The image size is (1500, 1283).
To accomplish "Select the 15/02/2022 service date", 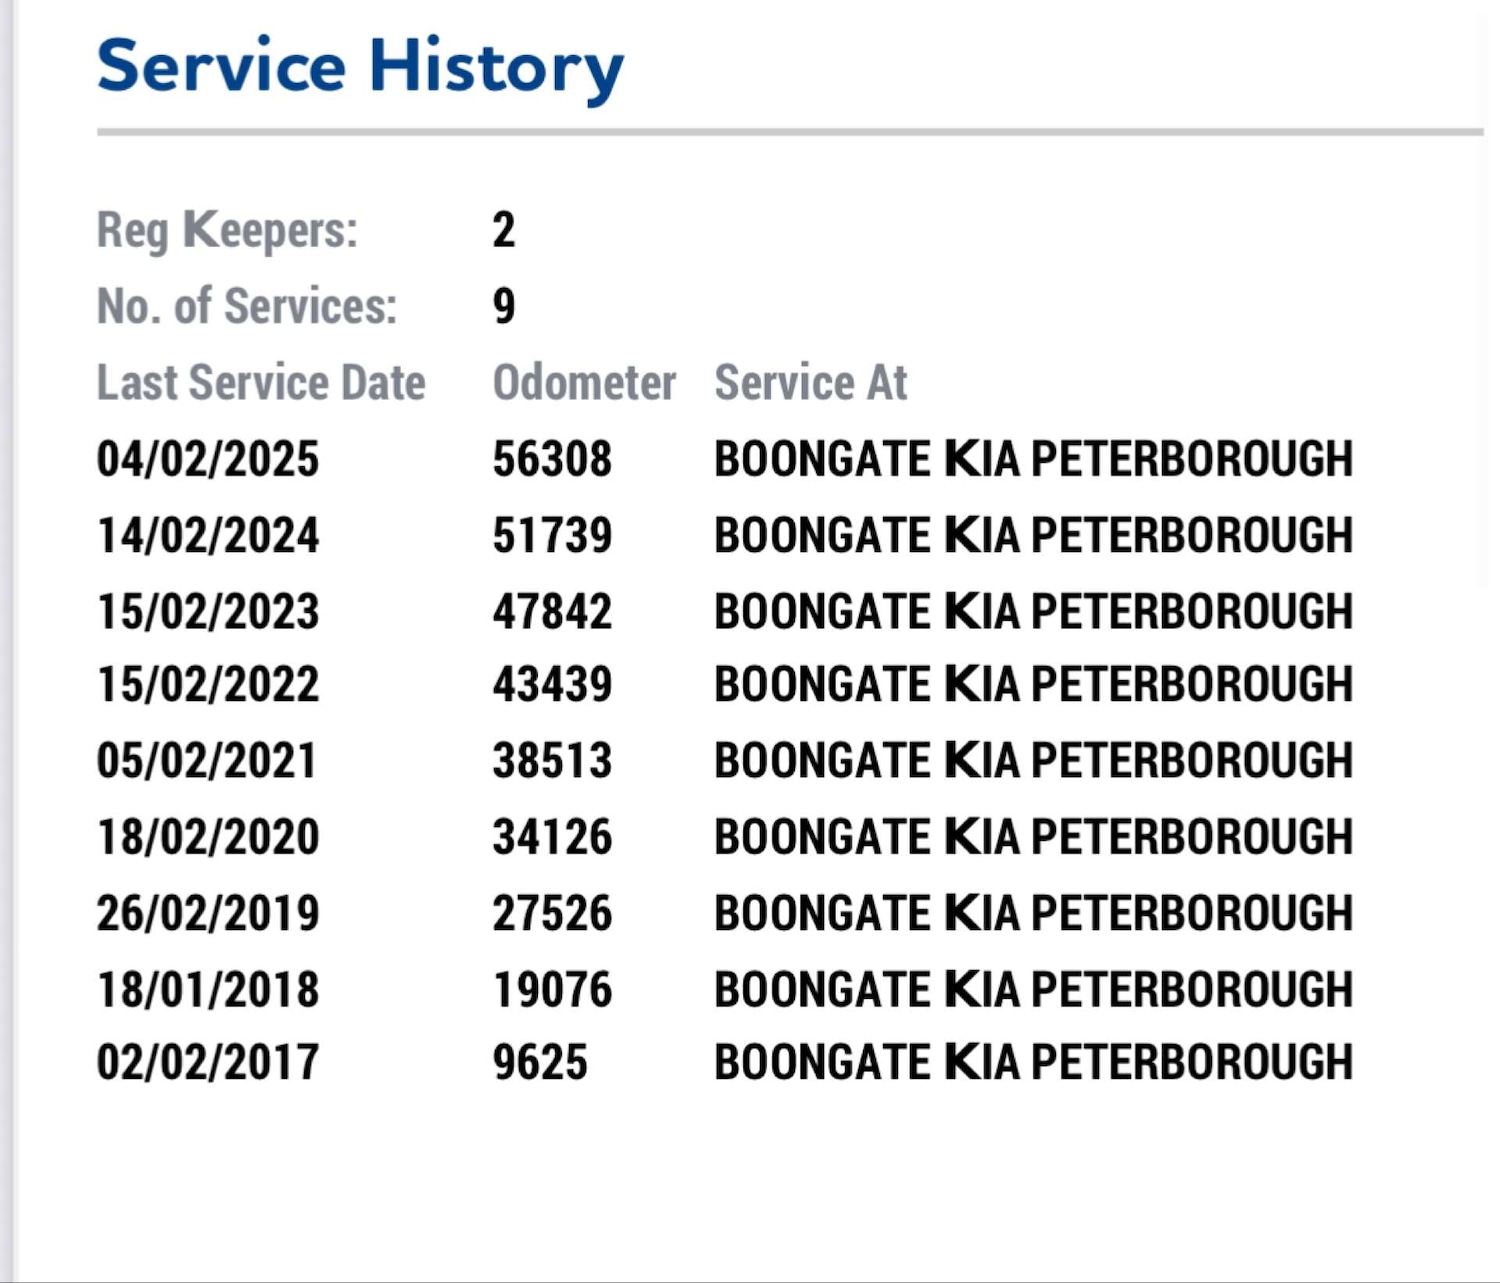I will tap(208, 685).
